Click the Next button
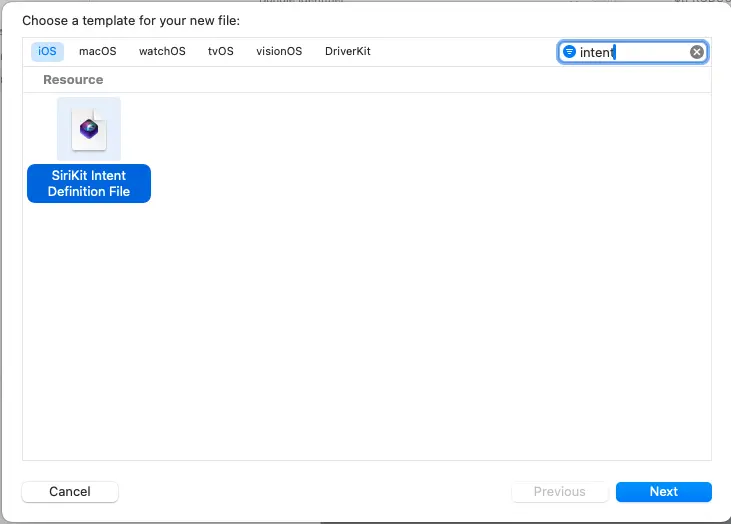The height and width of the screenshot is (524, 731). tap(663, 491)
